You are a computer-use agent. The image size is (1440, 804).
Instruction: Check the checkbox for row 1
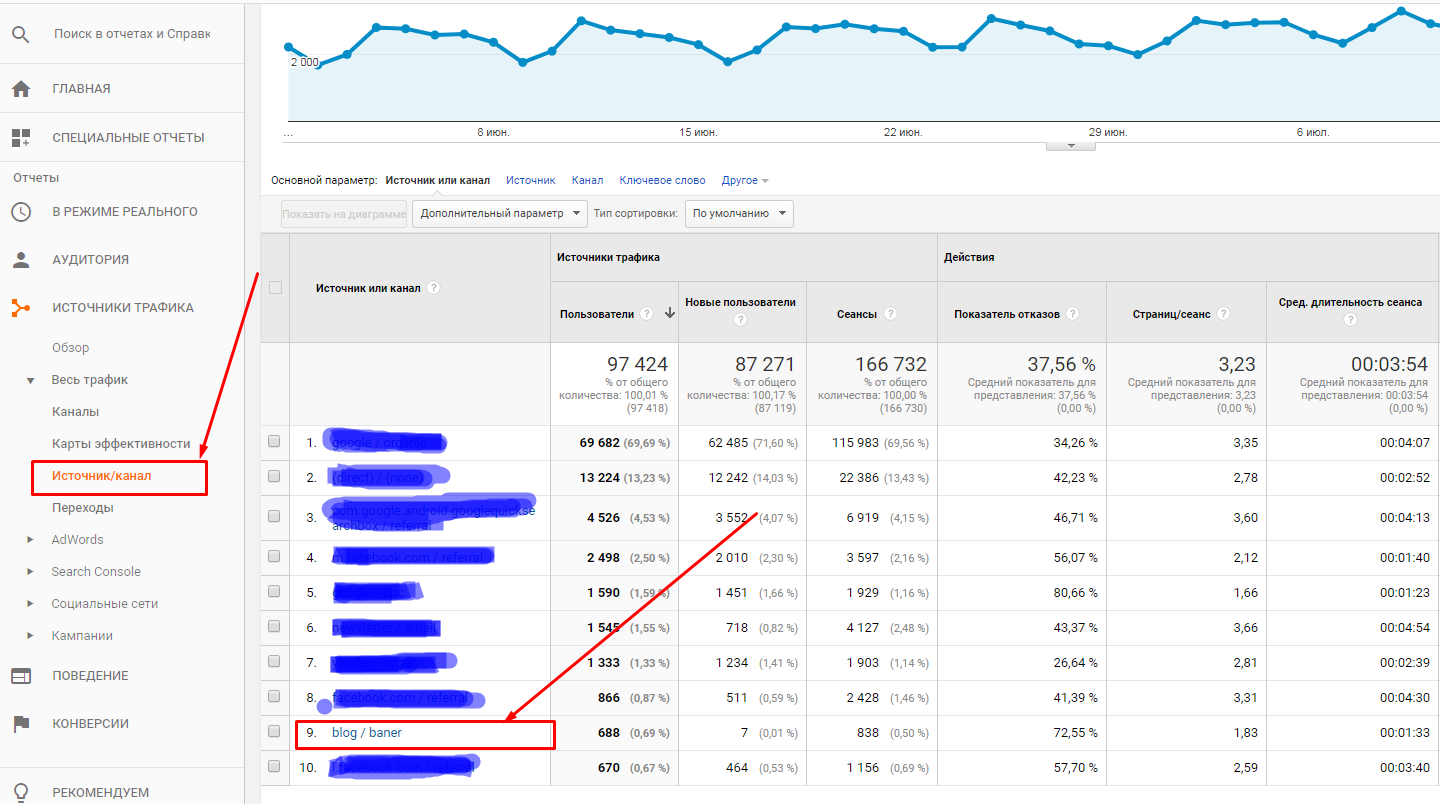click(274, 442)
